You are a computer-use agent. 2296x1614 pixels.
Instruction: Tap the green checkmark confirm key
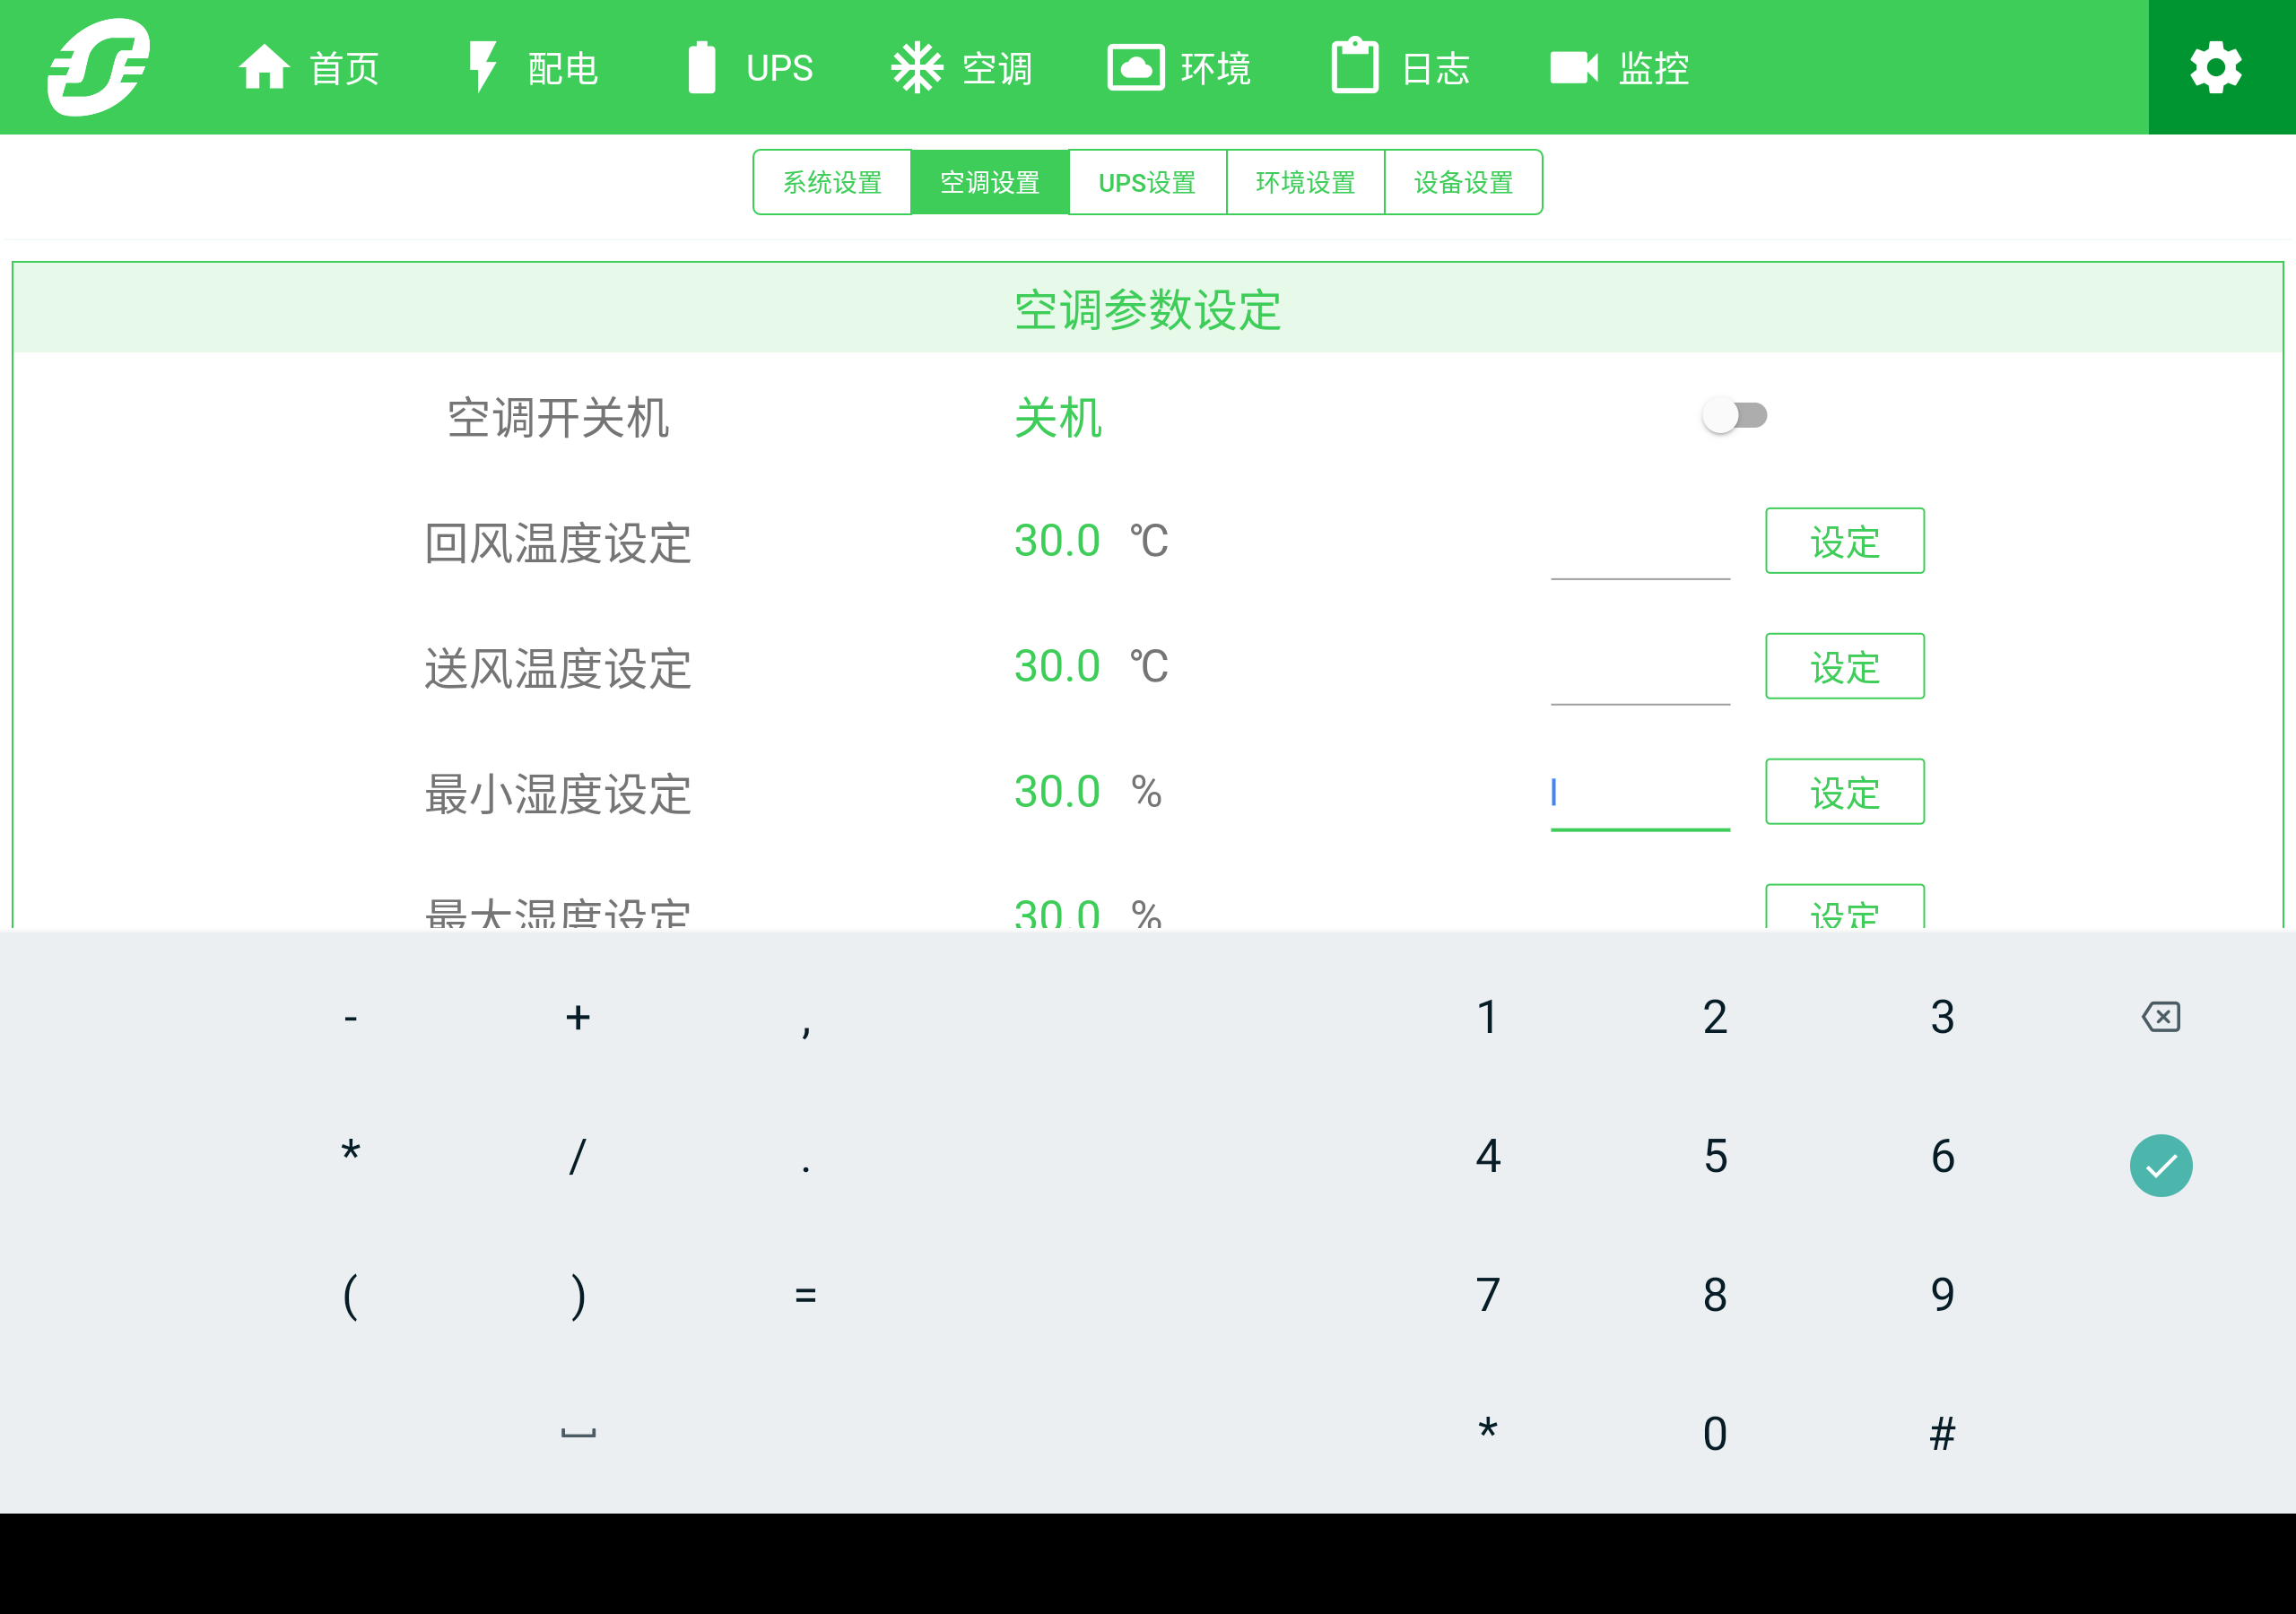(x=2161, y=1163)
